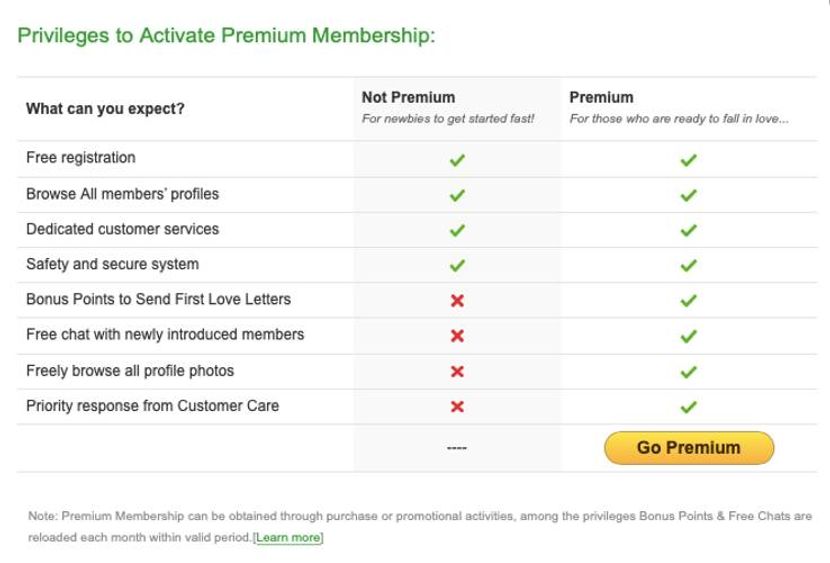Click Not Premium check for Free registration
The height and width of the screenshot is (563, 830).
click(457, 160)
